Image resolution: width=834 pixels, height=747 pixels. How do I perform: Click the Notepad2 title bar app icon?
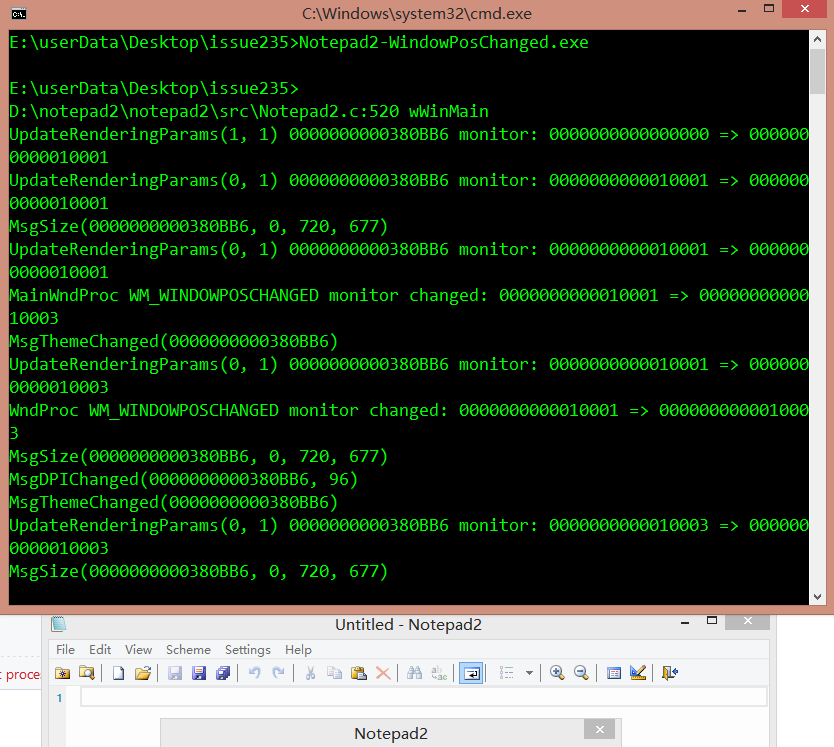(58, 624)
